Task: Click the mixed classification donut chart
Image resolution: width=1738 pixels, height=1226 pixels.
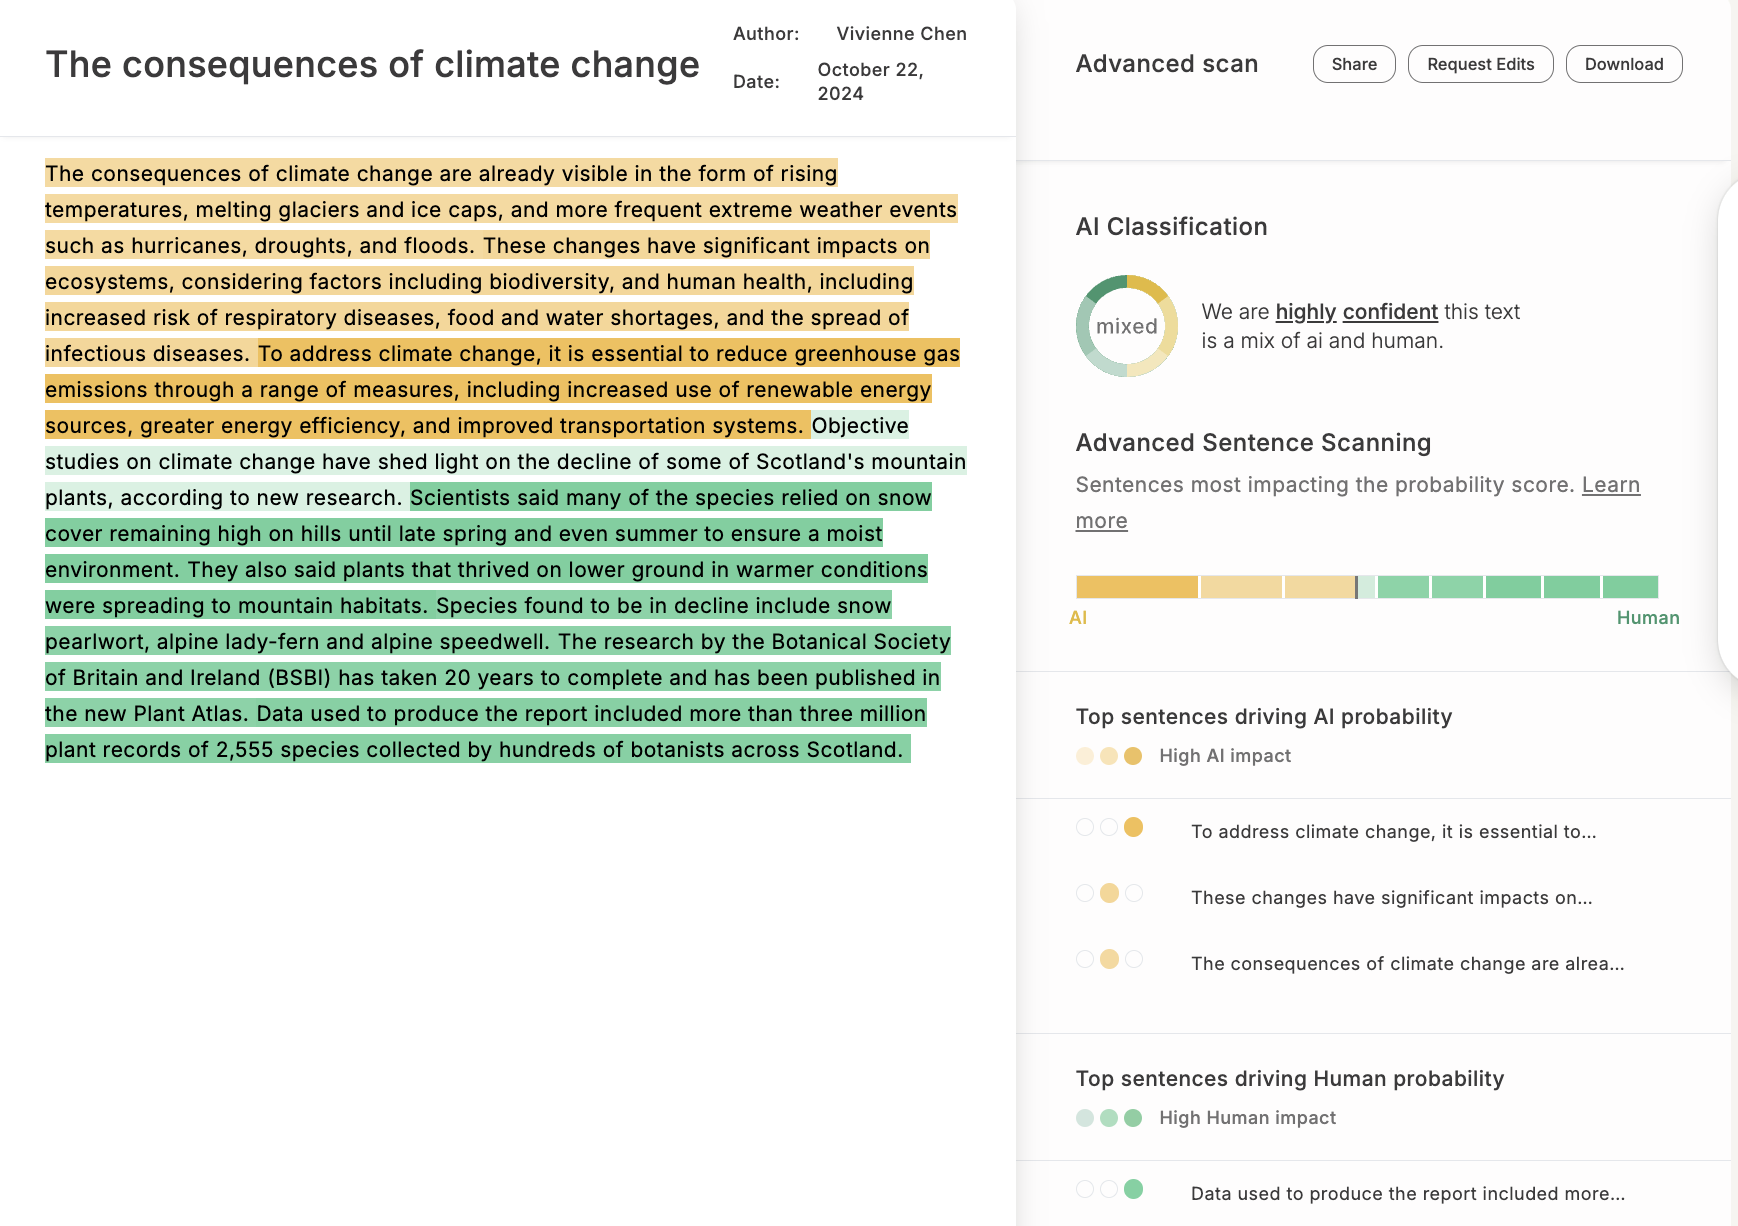Action: 1126,326
